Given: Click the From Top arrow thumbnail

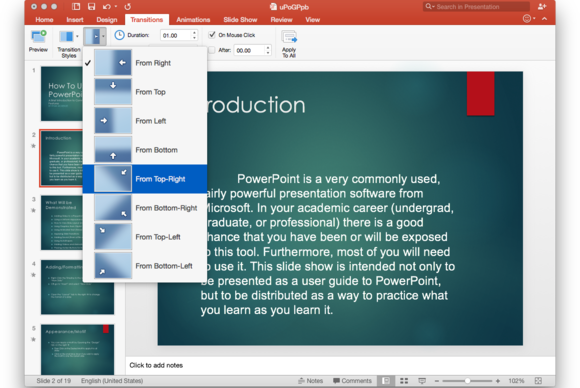Looking at the screenshot, I should pos(113,92).
